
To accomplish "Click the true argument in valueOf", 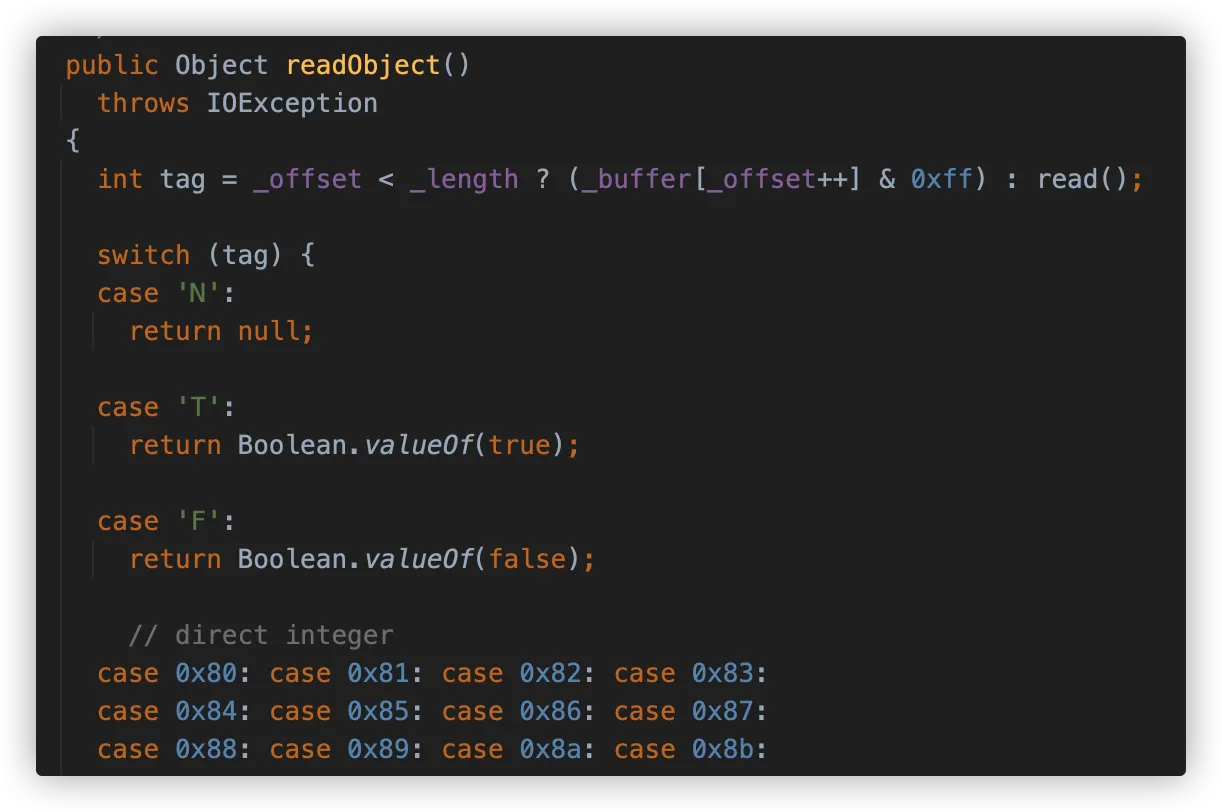I will click(519, 446).
